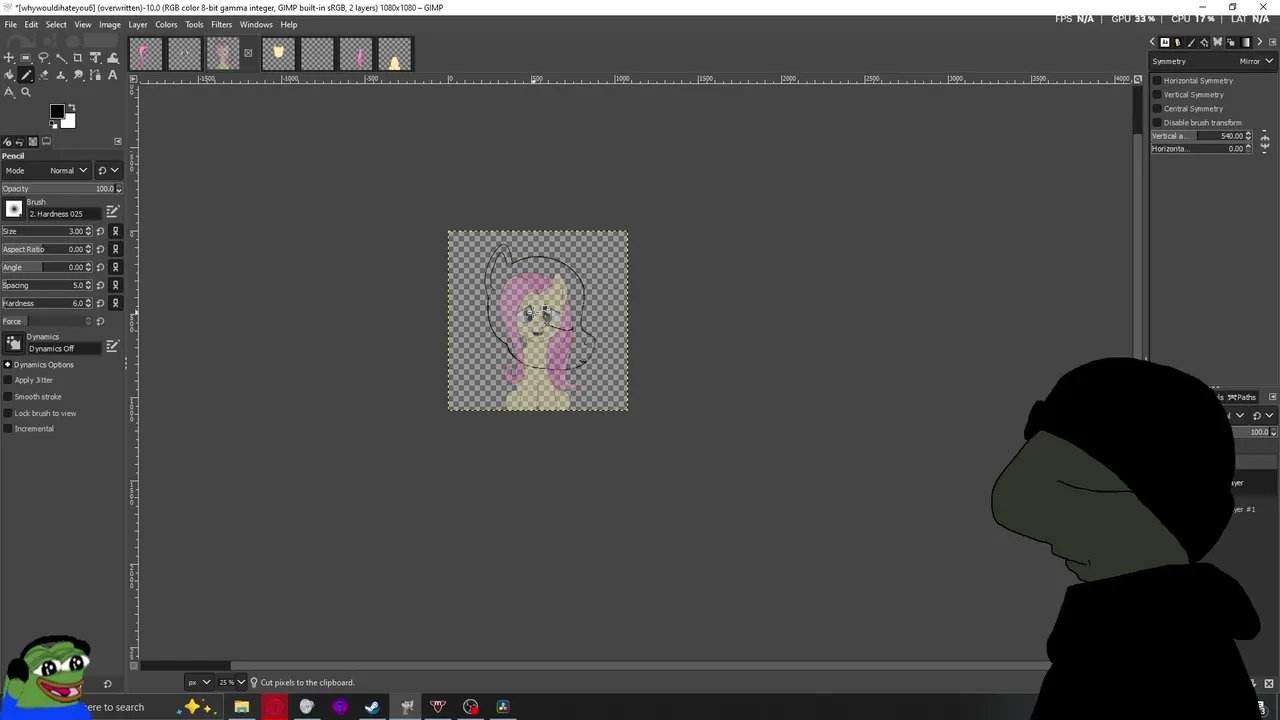Click the Vertical axis position slider
1280x720 pixels.
coord(1202,136)
